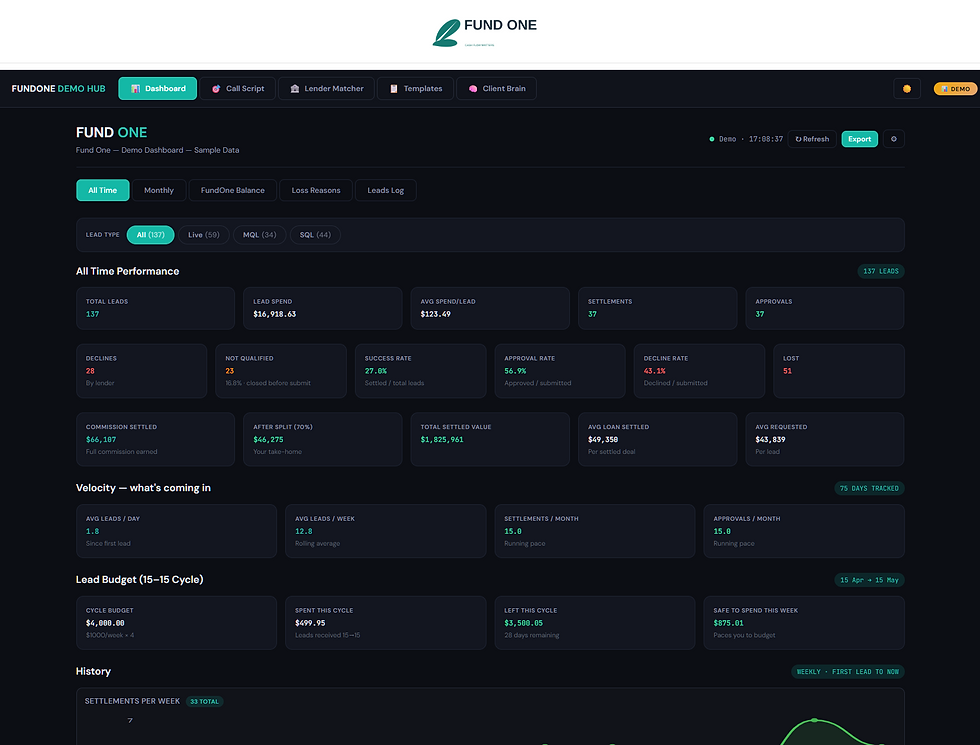Click the After Split value $46,275
980x745 pixels.
tap(268, 440)
